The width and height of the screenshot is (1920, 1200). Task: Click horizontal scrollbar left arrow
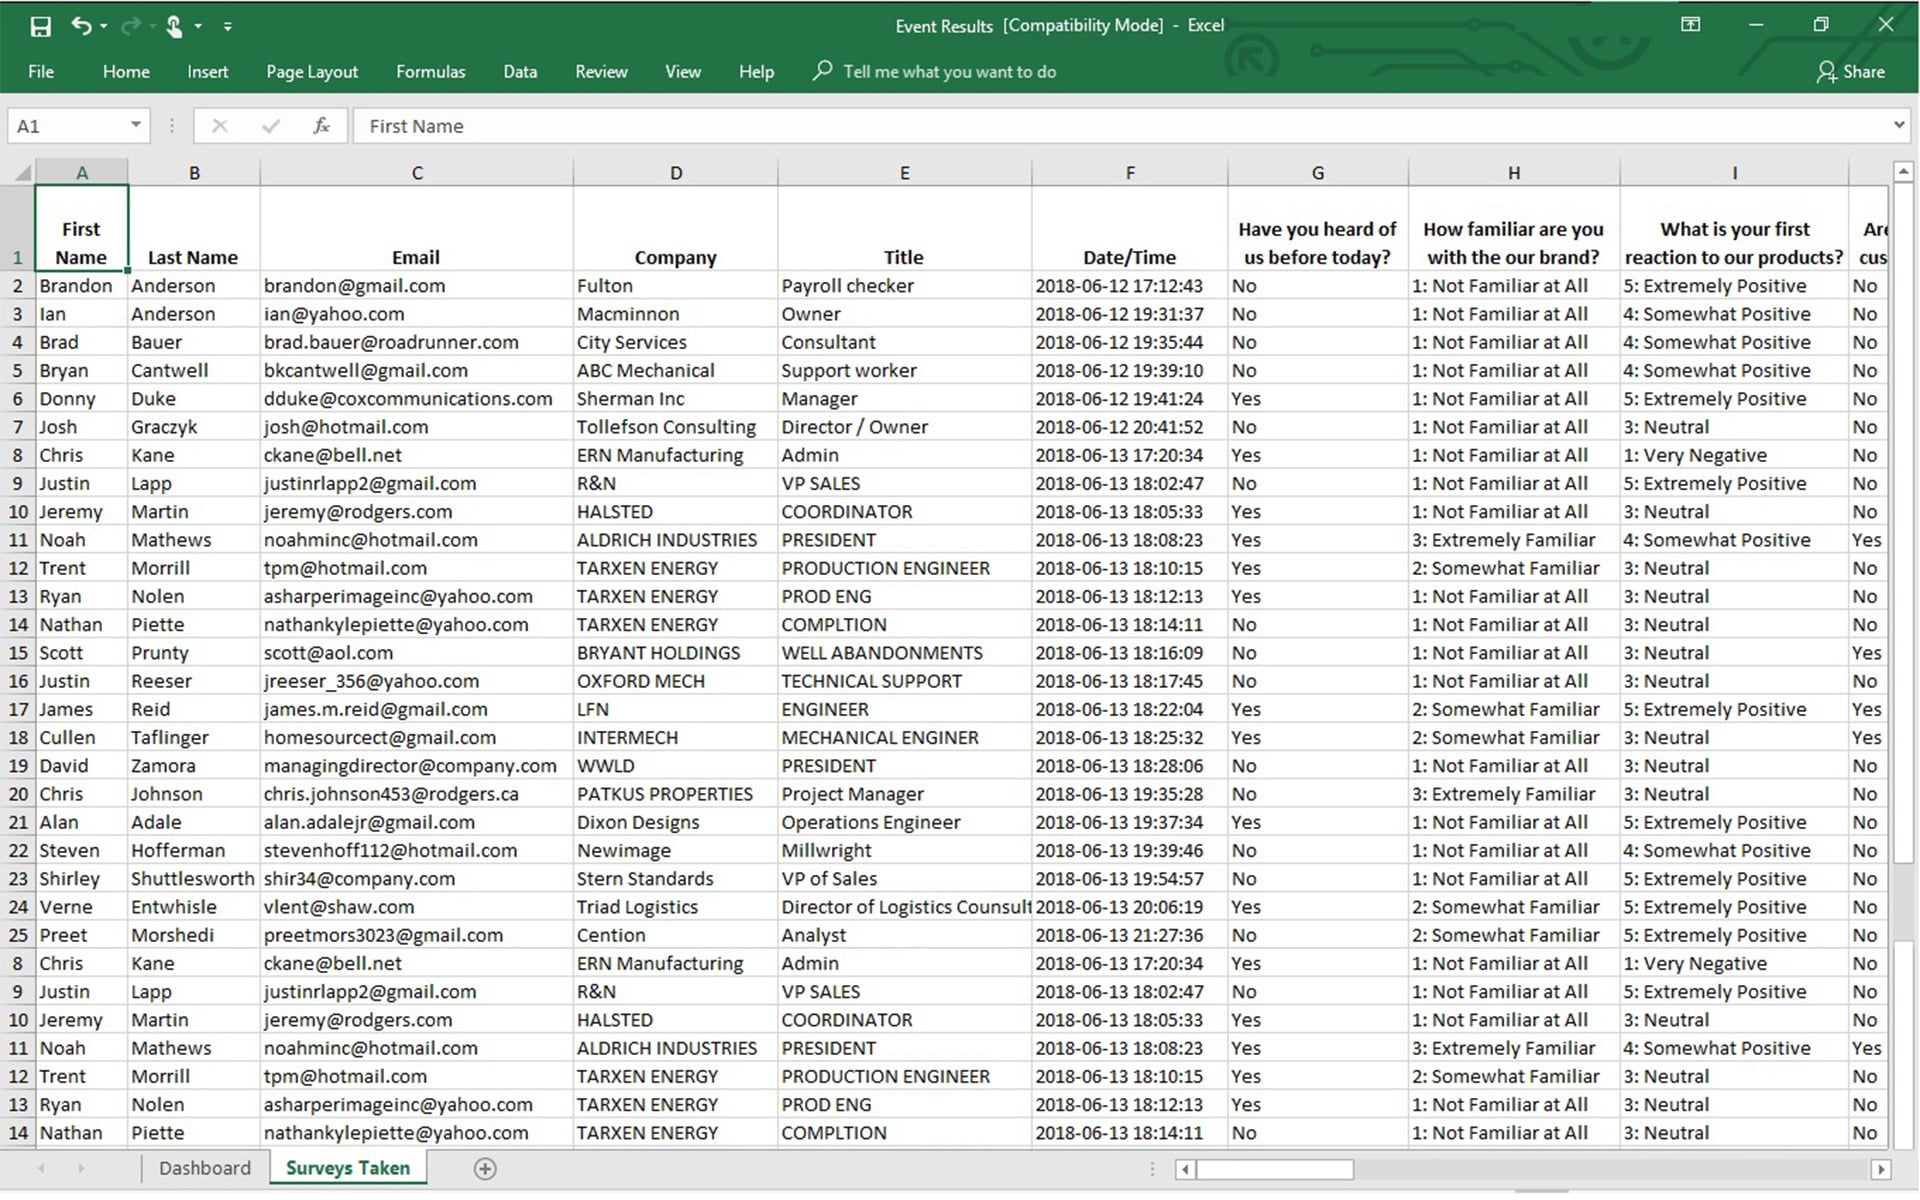click(1185, 1169)
